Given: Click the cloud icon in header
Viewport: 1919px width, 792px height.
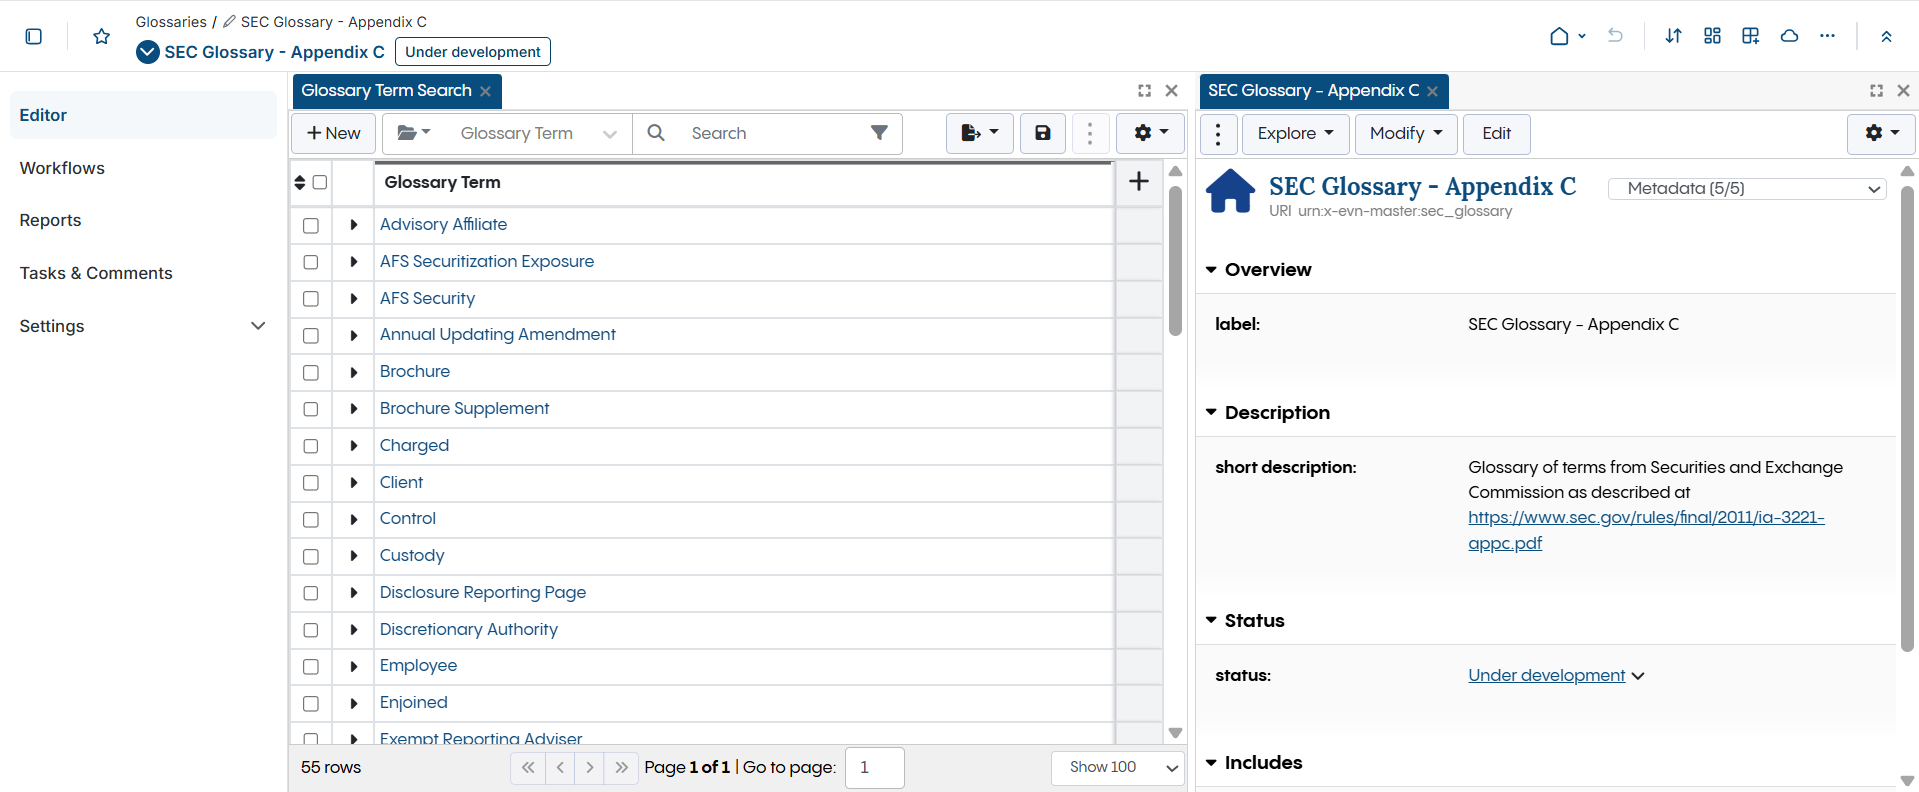Looking at the screenshot, I should coord(1789,36).
